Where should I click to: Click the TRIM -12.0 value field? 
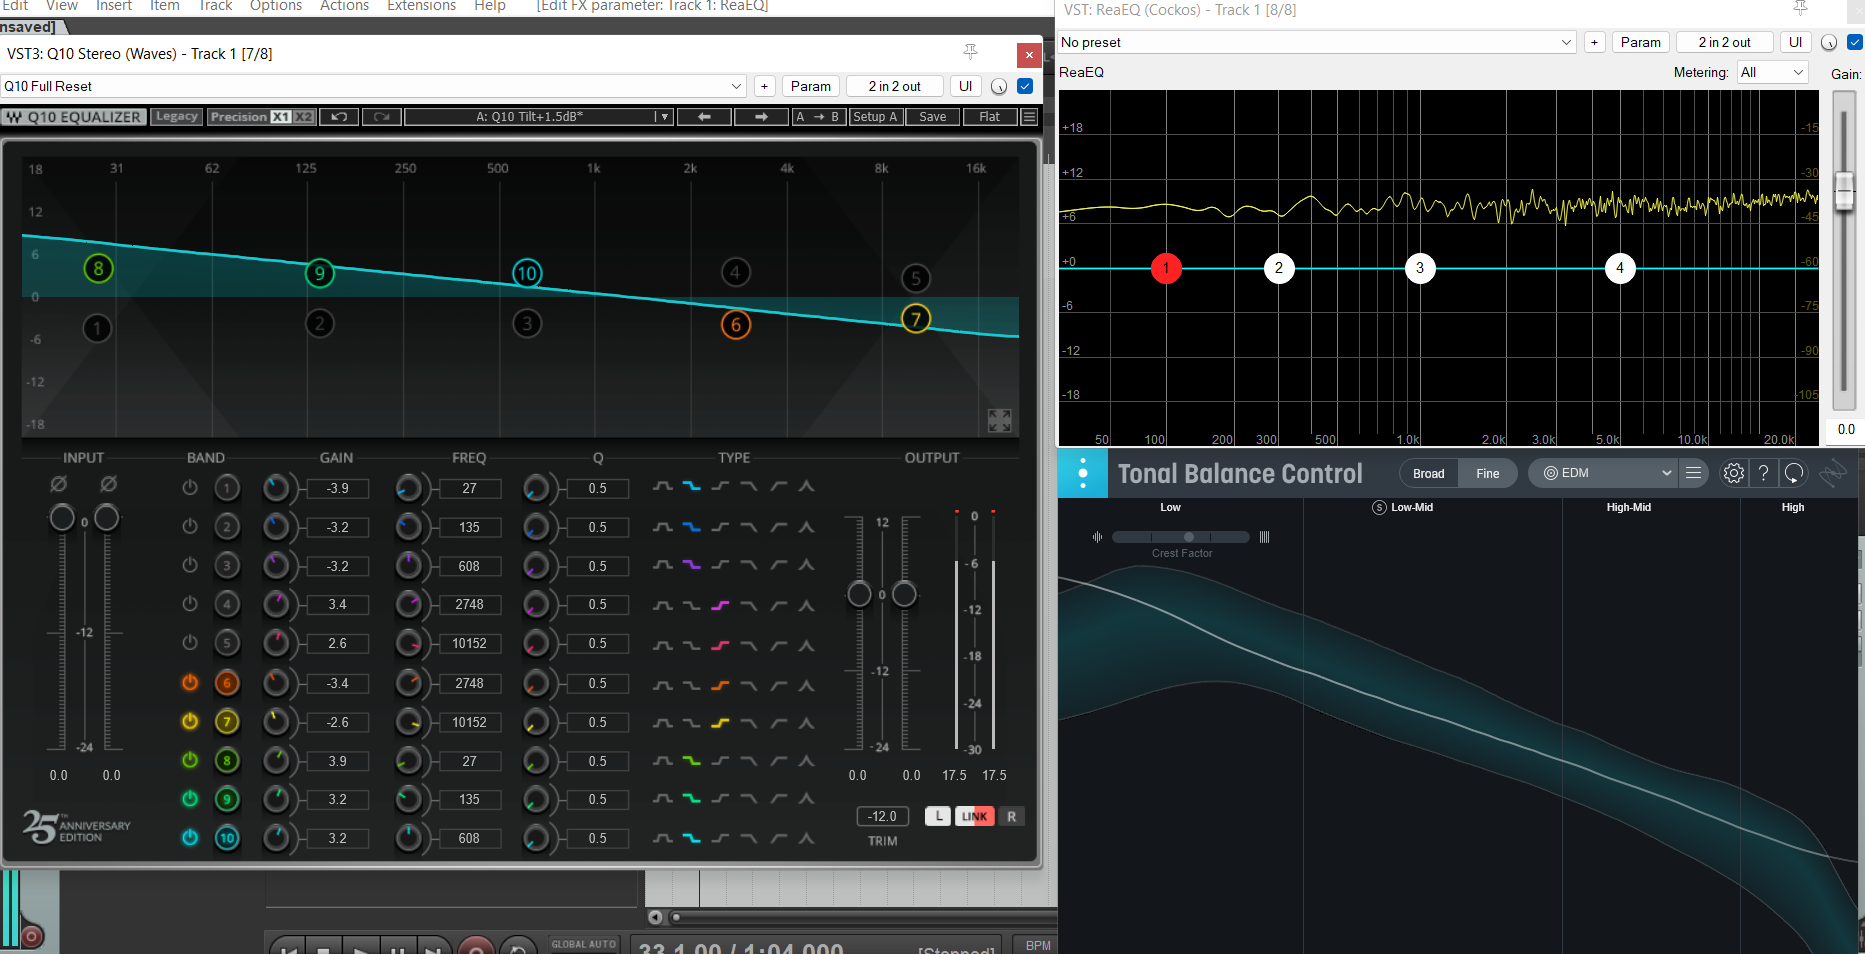click(882, 816)
